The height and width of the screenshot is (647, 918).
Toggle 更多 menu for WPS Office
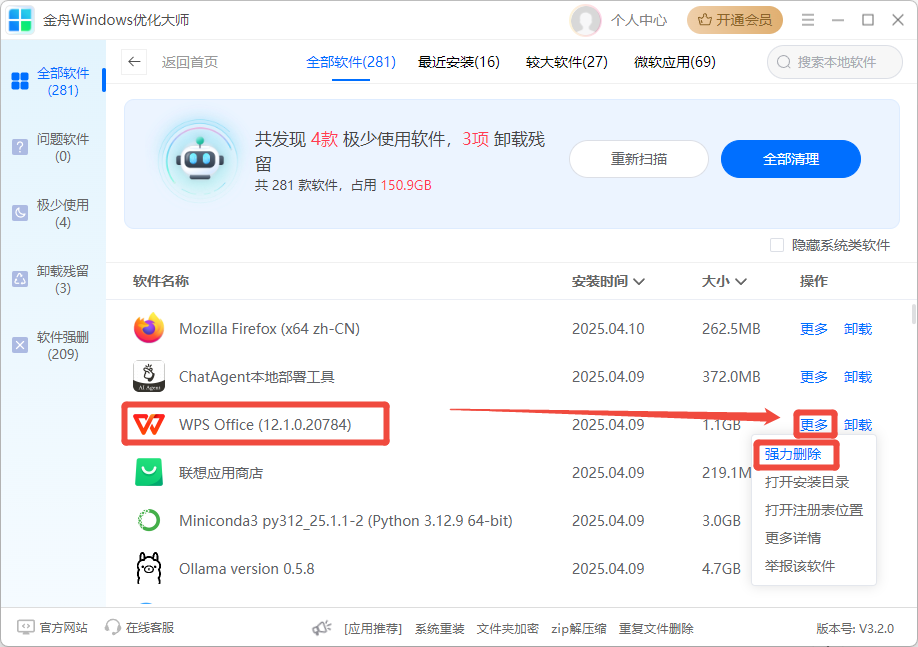(814, 425)
